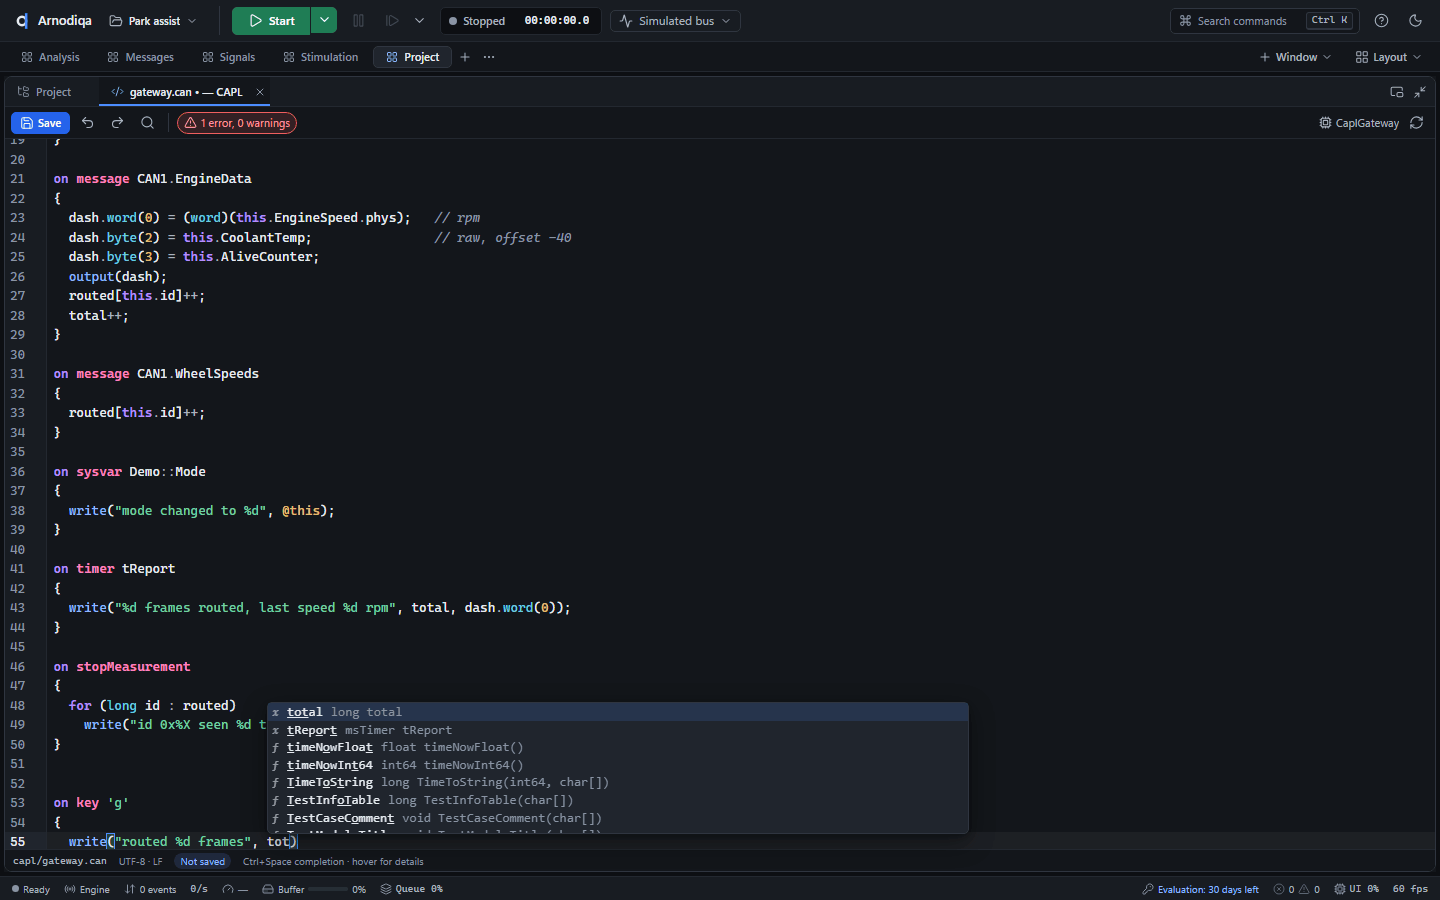Click the "// raw, offset -40" comment
This screenshot has width=1440, height=900.
(x=502, y=238)
